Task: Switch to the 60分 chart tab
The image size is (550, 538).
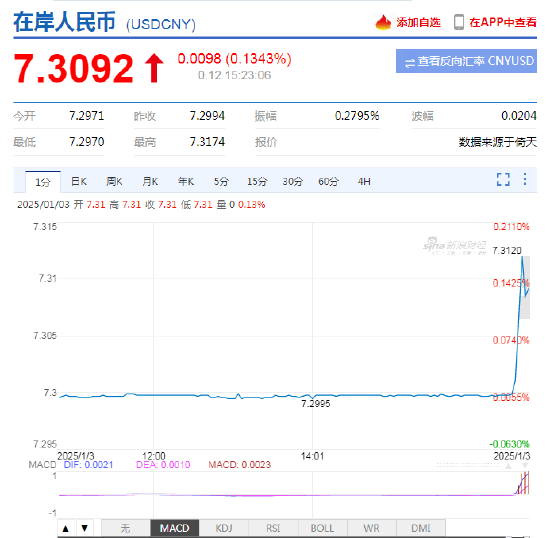Action: (x=328, y=182)
